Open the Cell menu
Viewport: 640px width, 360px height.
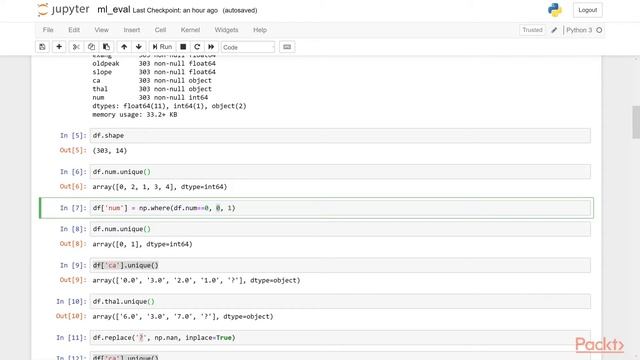[160, 30]
